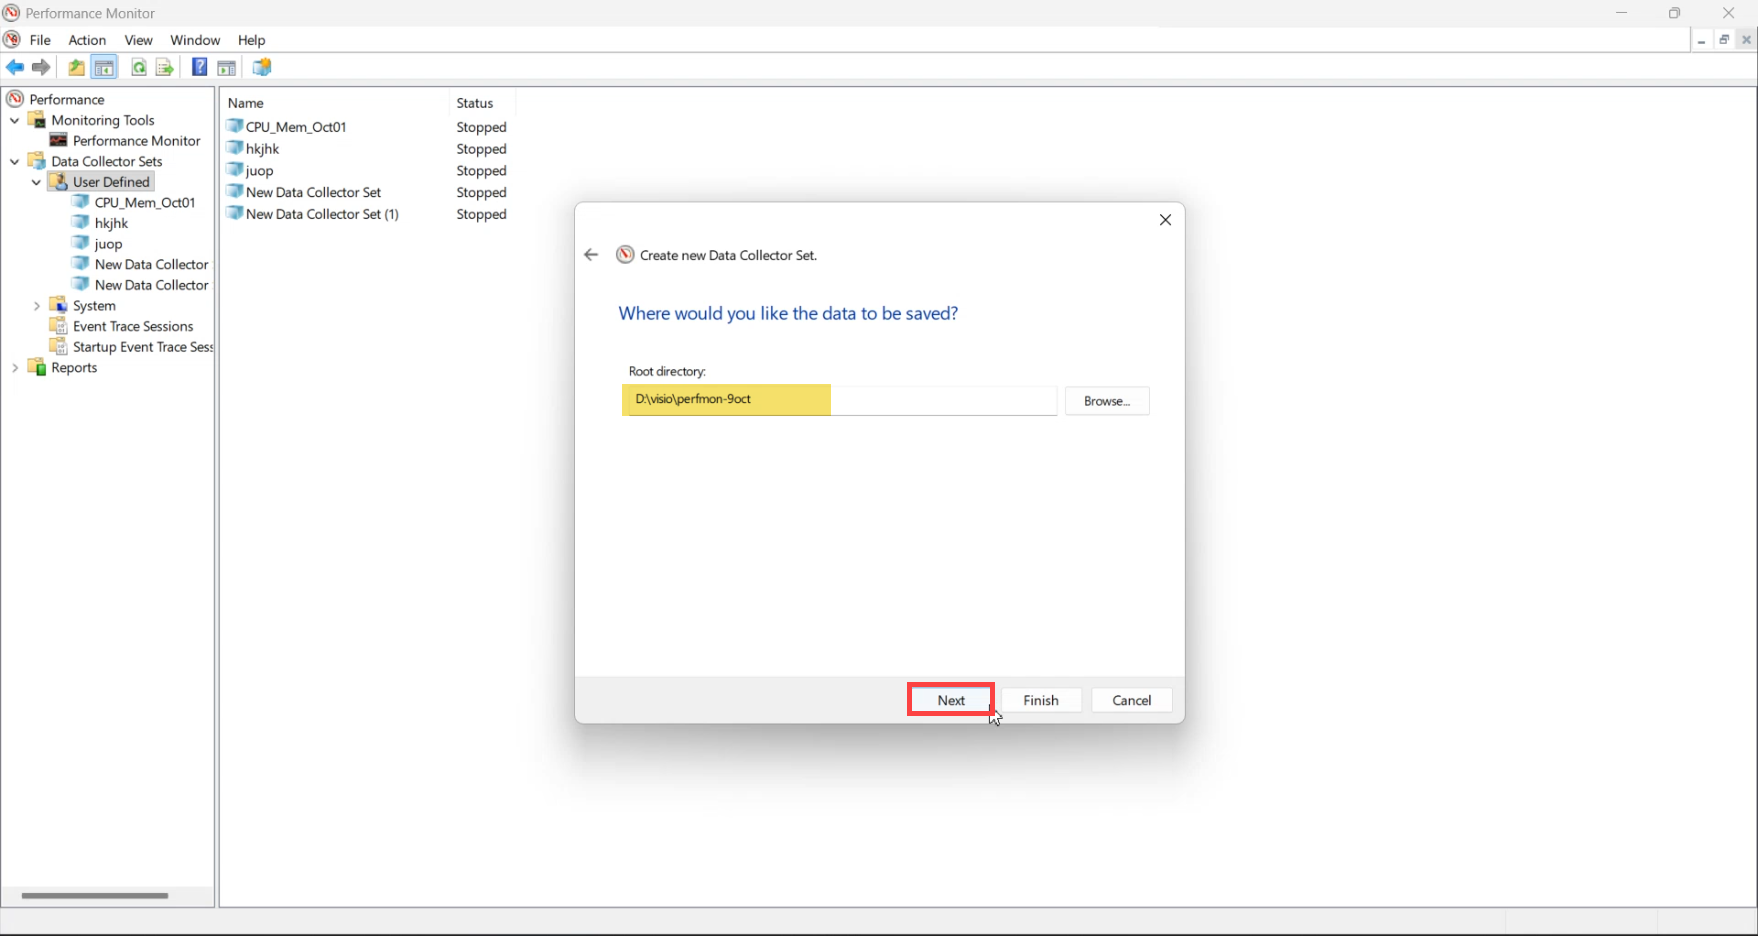
Task: Click the Next button in the wizard
Action: pos(951,700)
